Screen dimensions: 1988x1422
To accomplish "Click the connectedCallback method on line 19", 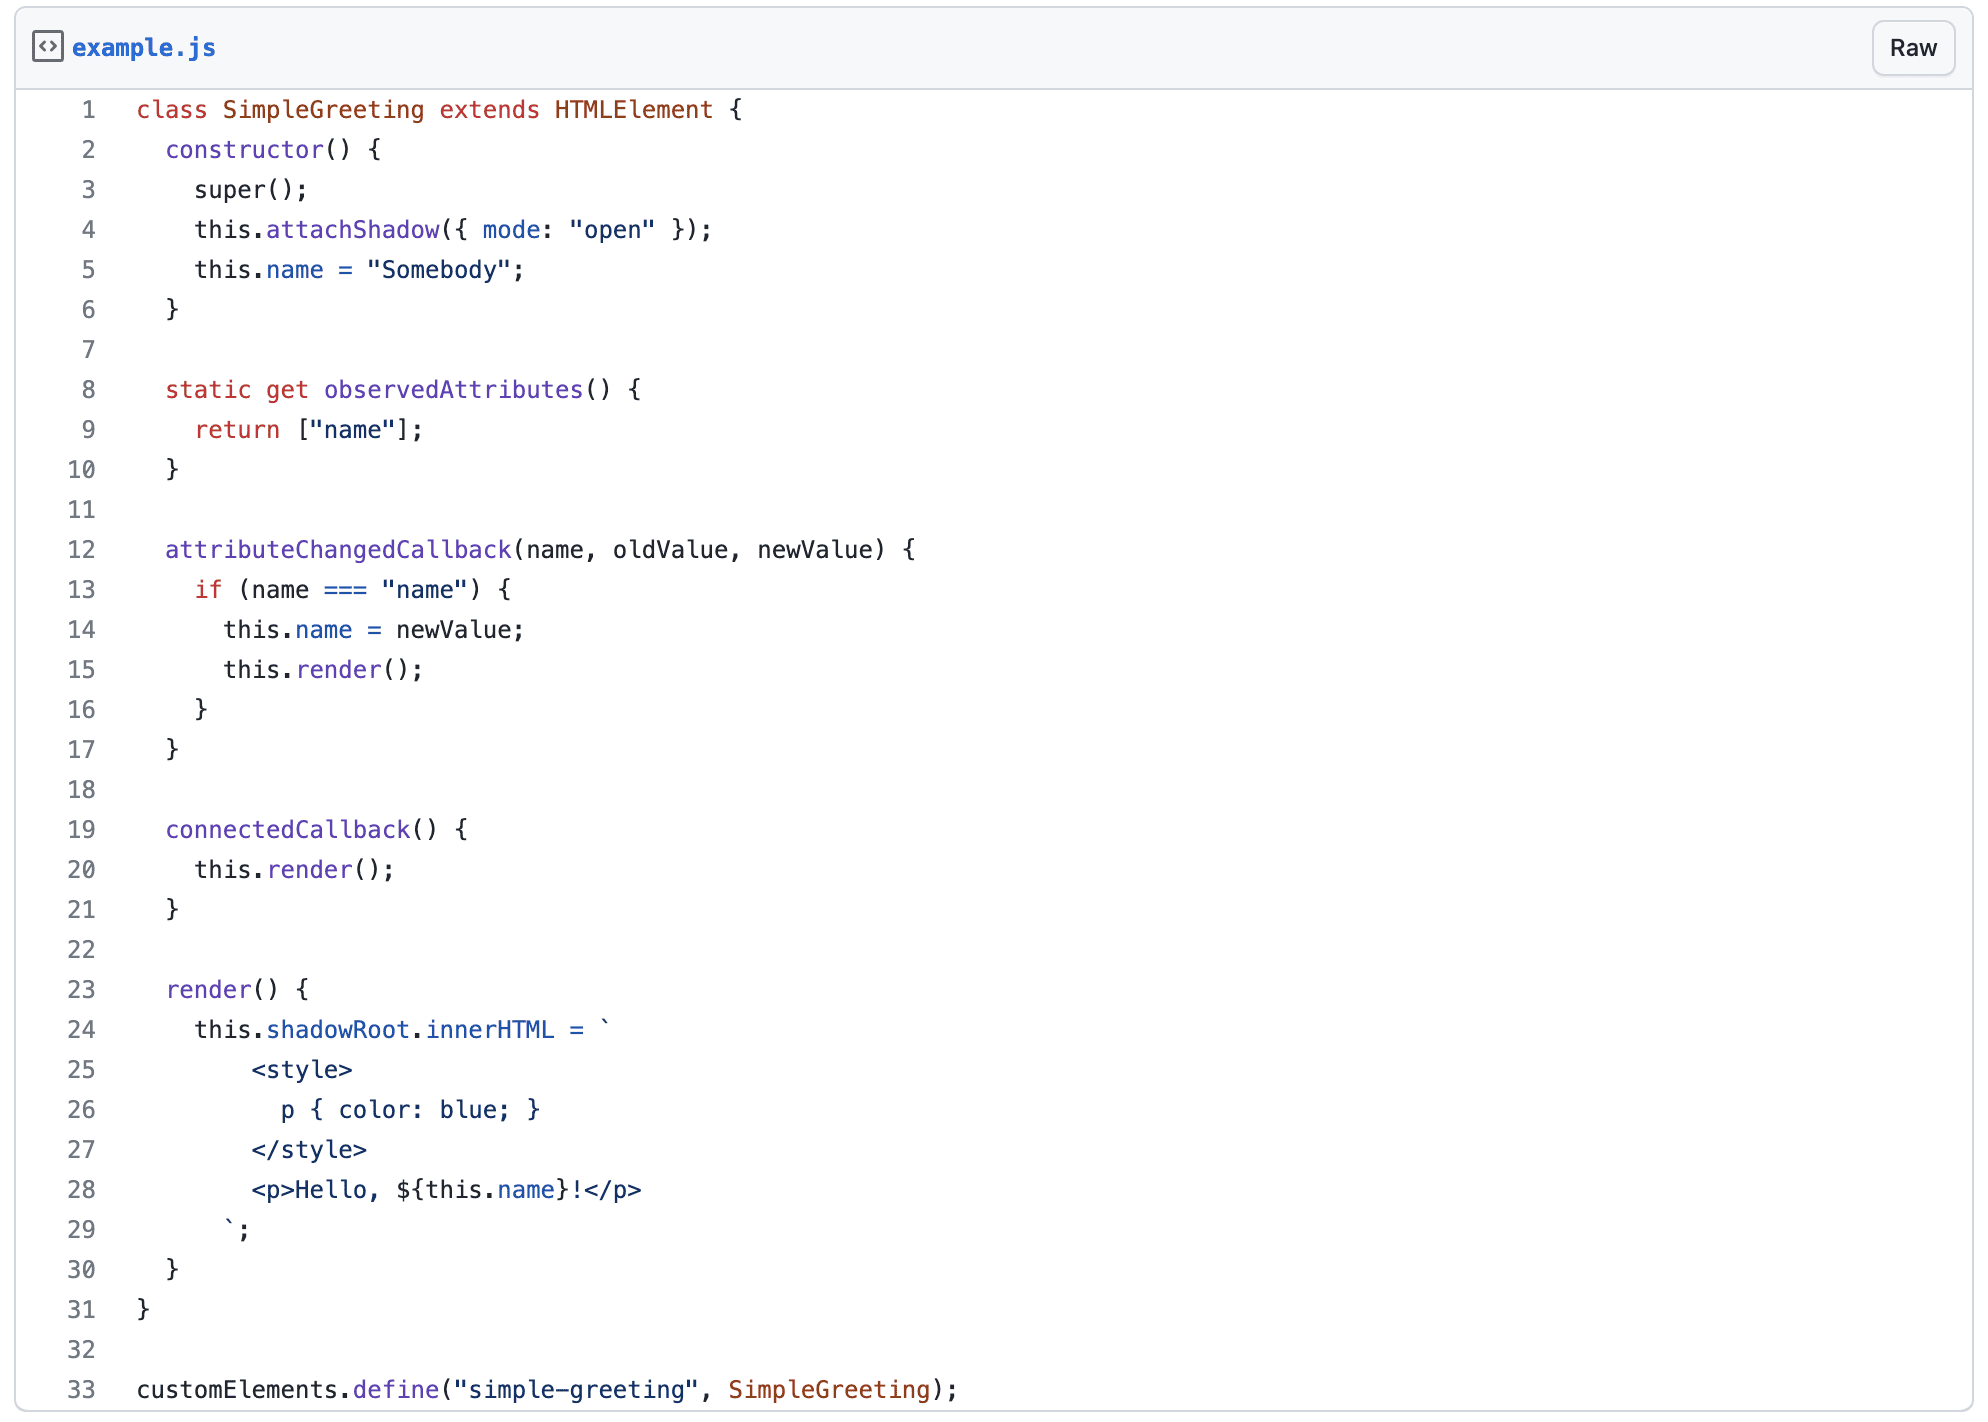I will 288,829.
